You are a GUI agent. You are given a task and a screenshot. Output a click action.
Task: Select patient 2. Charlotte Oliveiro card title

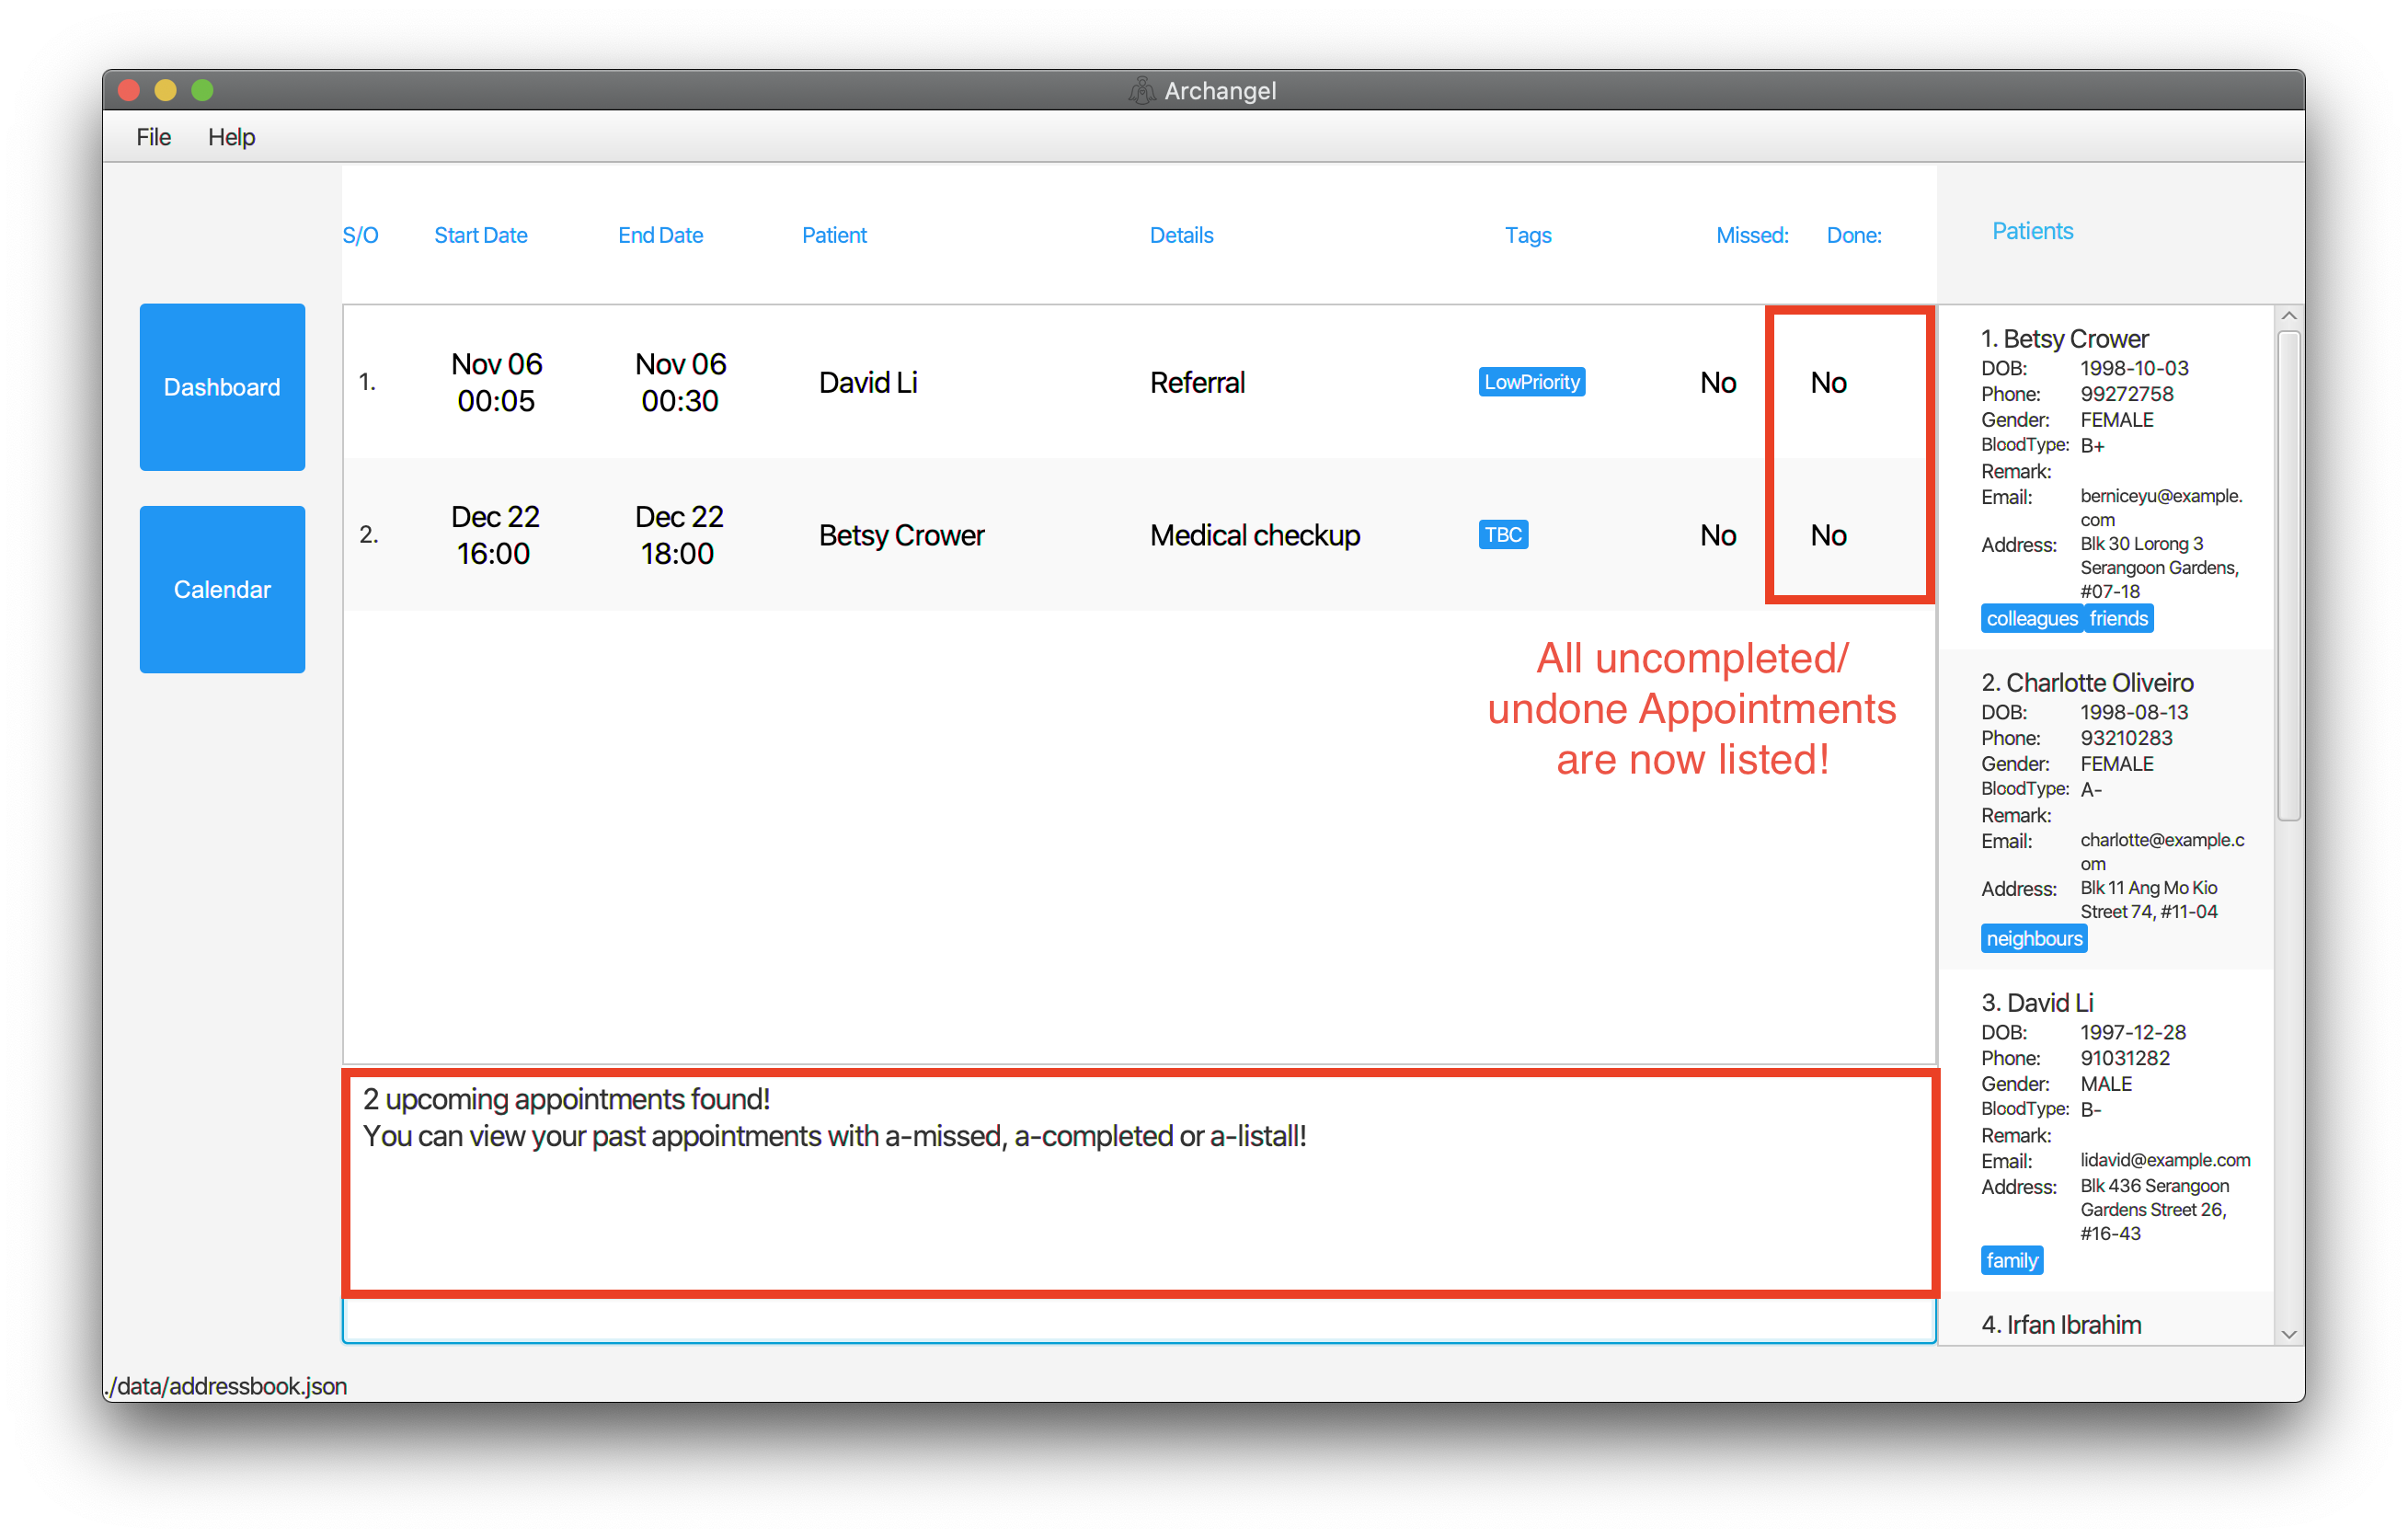click(2087, 683)
